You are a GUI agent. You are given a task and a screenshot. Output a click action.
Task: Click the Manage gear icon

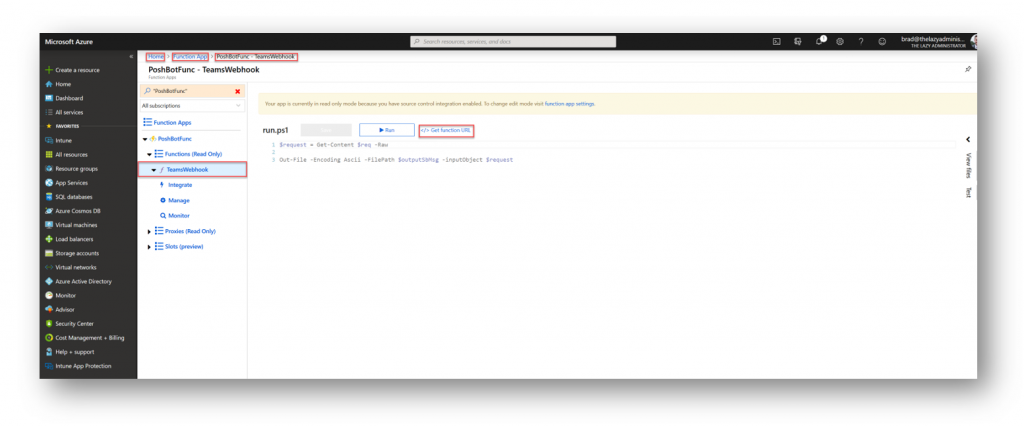pyautogui.click(x=163, y=200)
